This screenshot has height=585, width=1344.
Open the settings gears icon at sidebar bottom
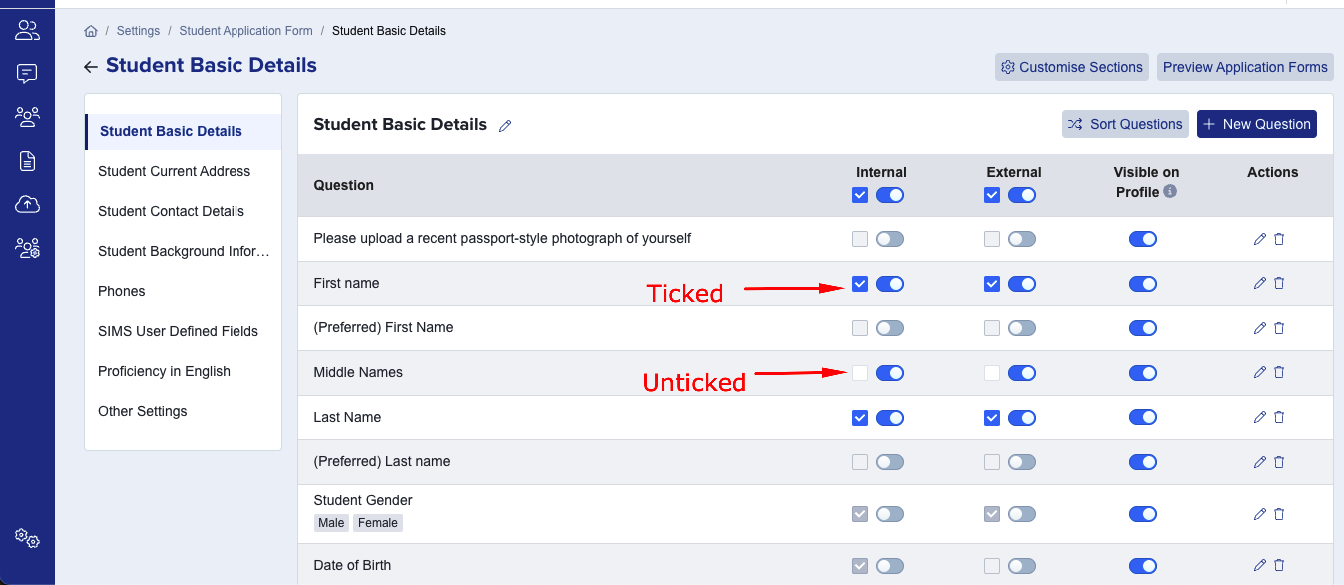click(27, 538)
